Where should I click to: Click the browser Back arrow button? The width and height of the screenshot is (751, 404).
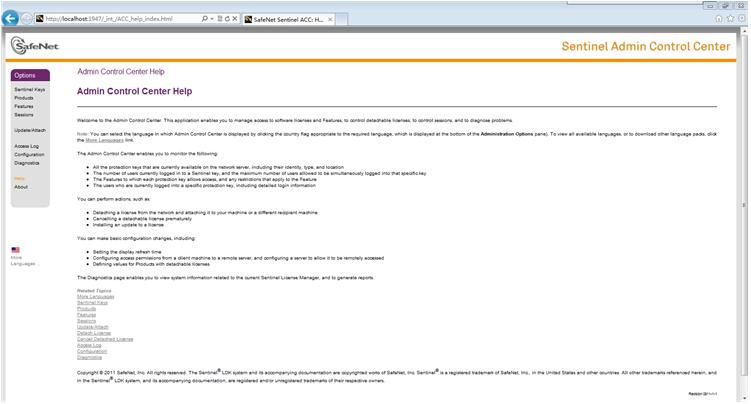[x=12, y=18]
